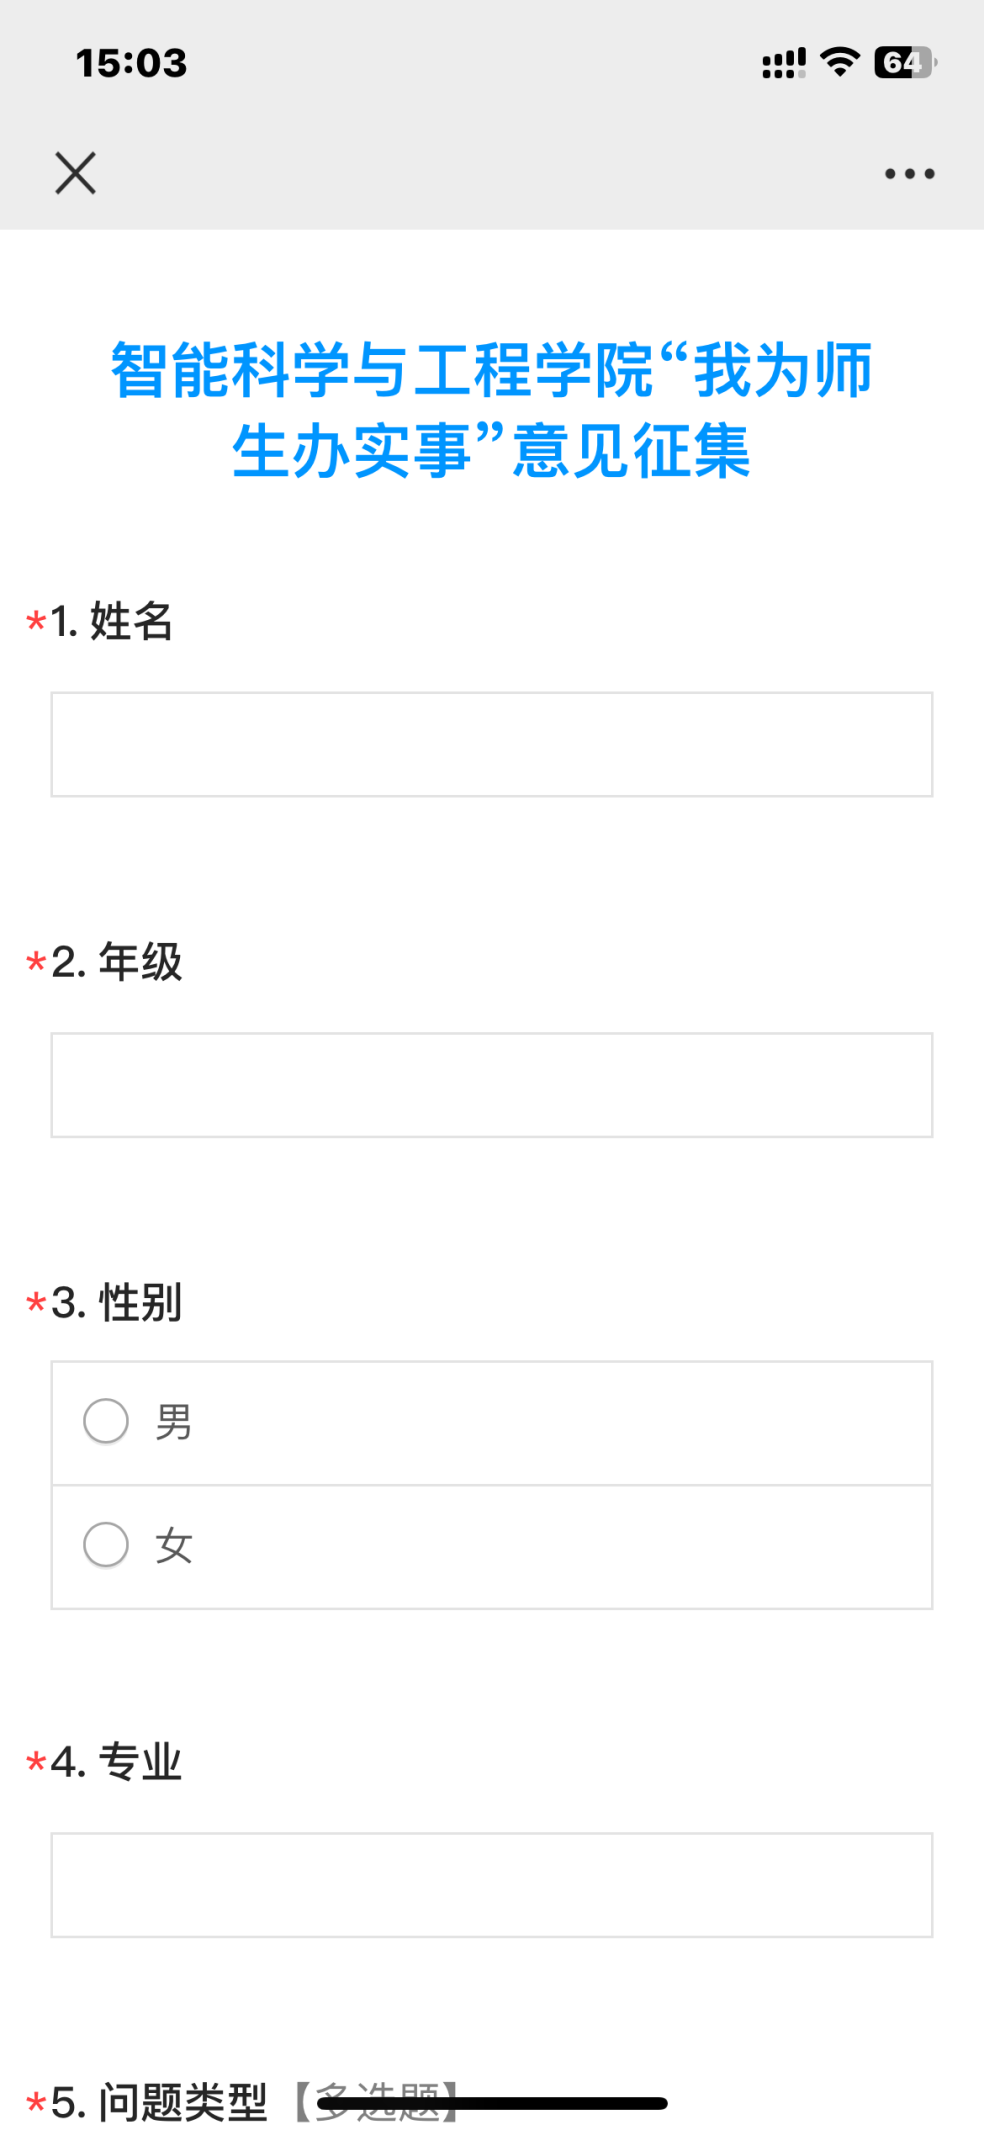The width and height of the screenshot is (984, 2130).
Task: Close the survey page with X icon
Action: [x=75, y=173]
